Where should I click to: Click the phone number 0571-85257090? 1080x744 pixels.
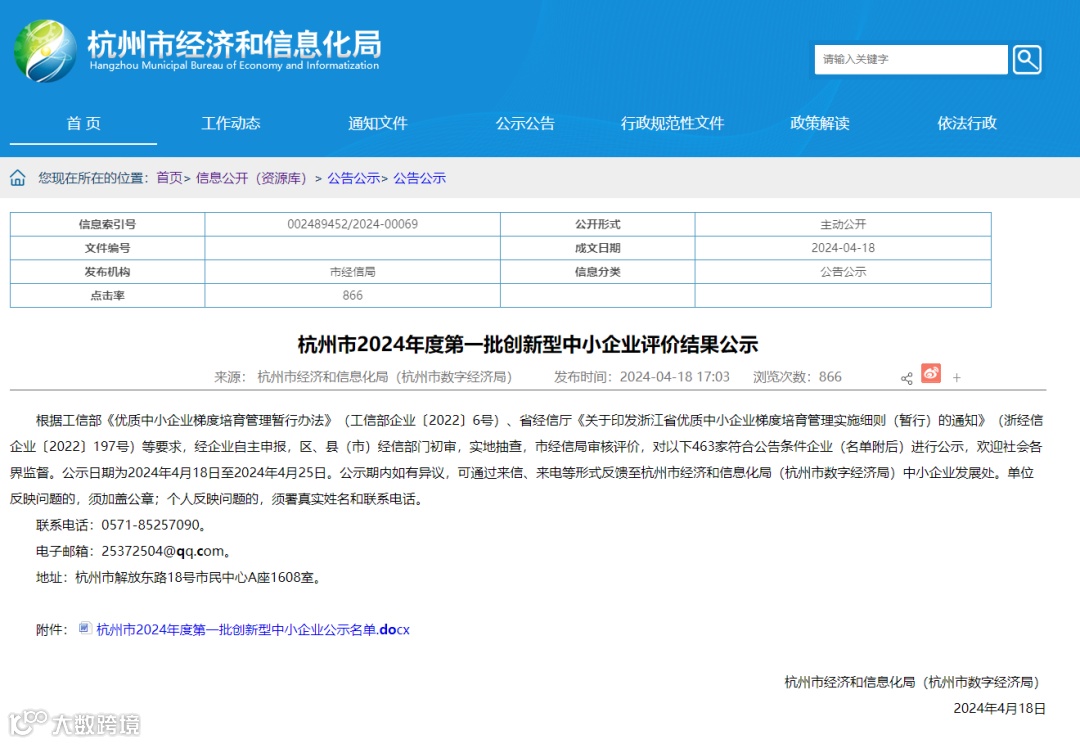pyautogui.click(x=151, y=525)
